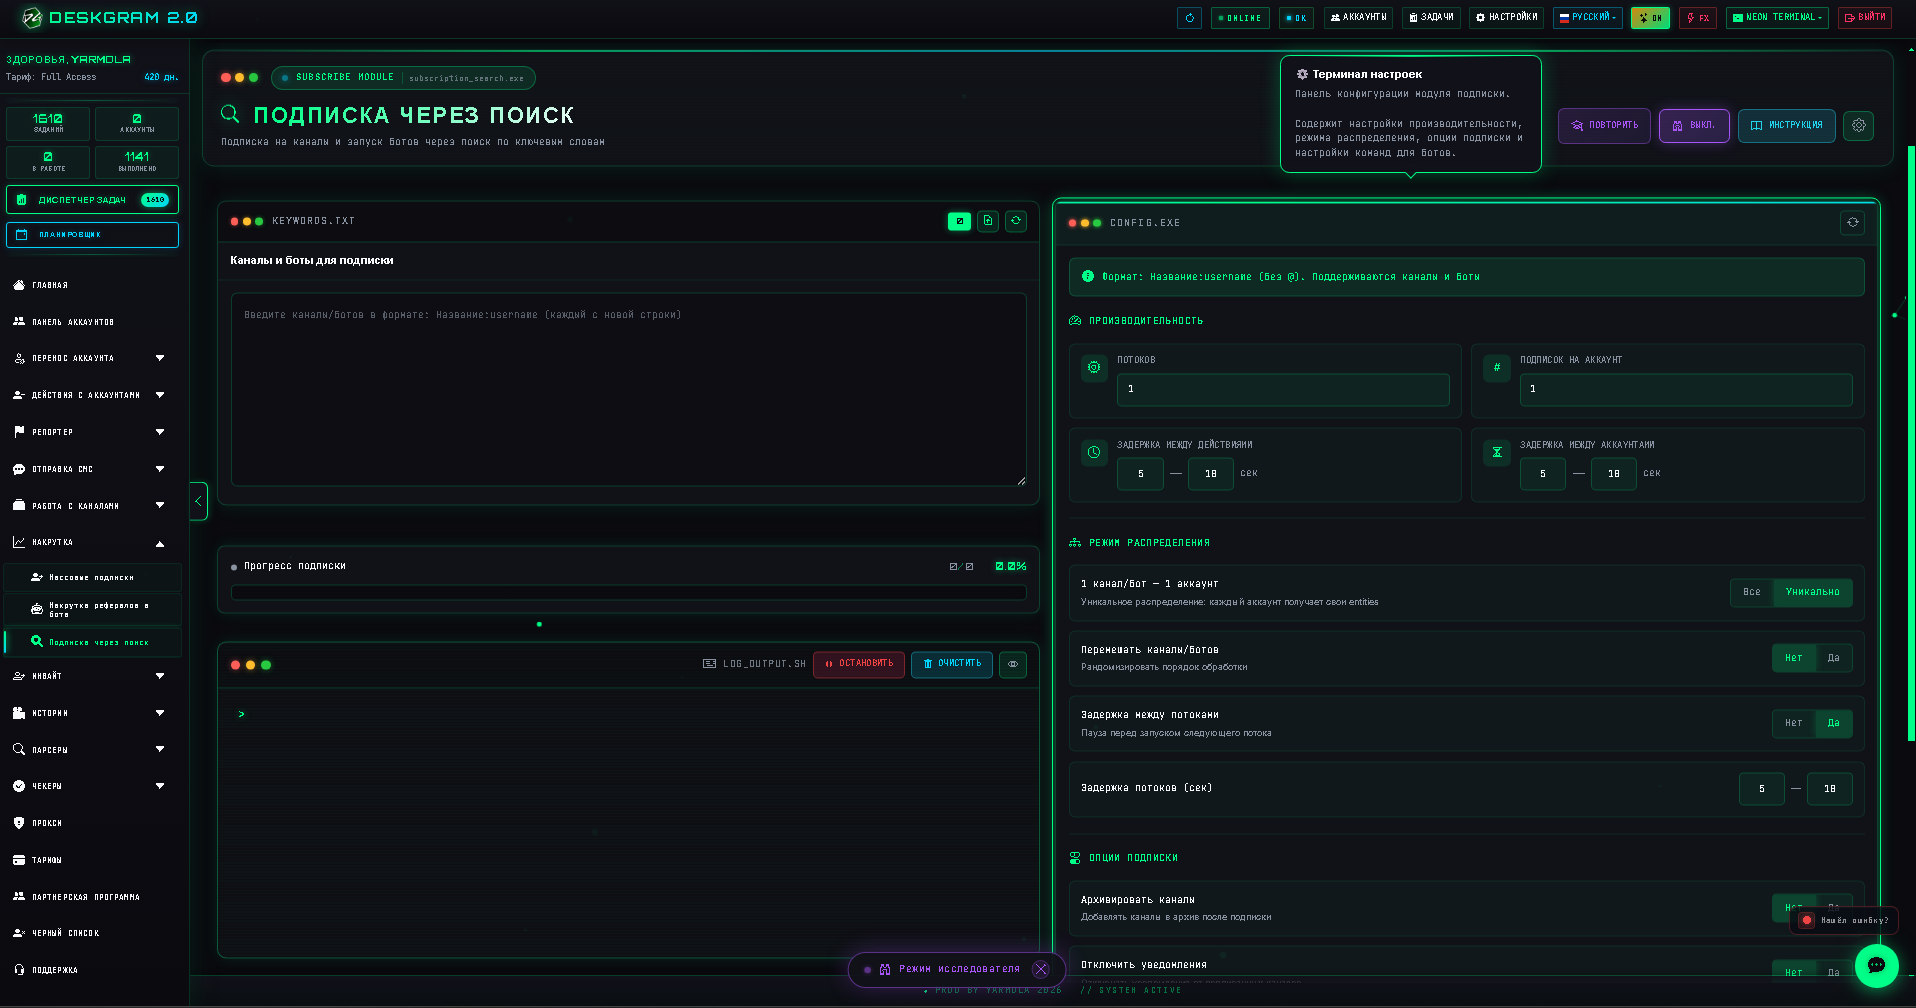Open Массовые подписки in the sidebar
The height and width of the screenshot is (1008, 1916).
pos(92,577)
